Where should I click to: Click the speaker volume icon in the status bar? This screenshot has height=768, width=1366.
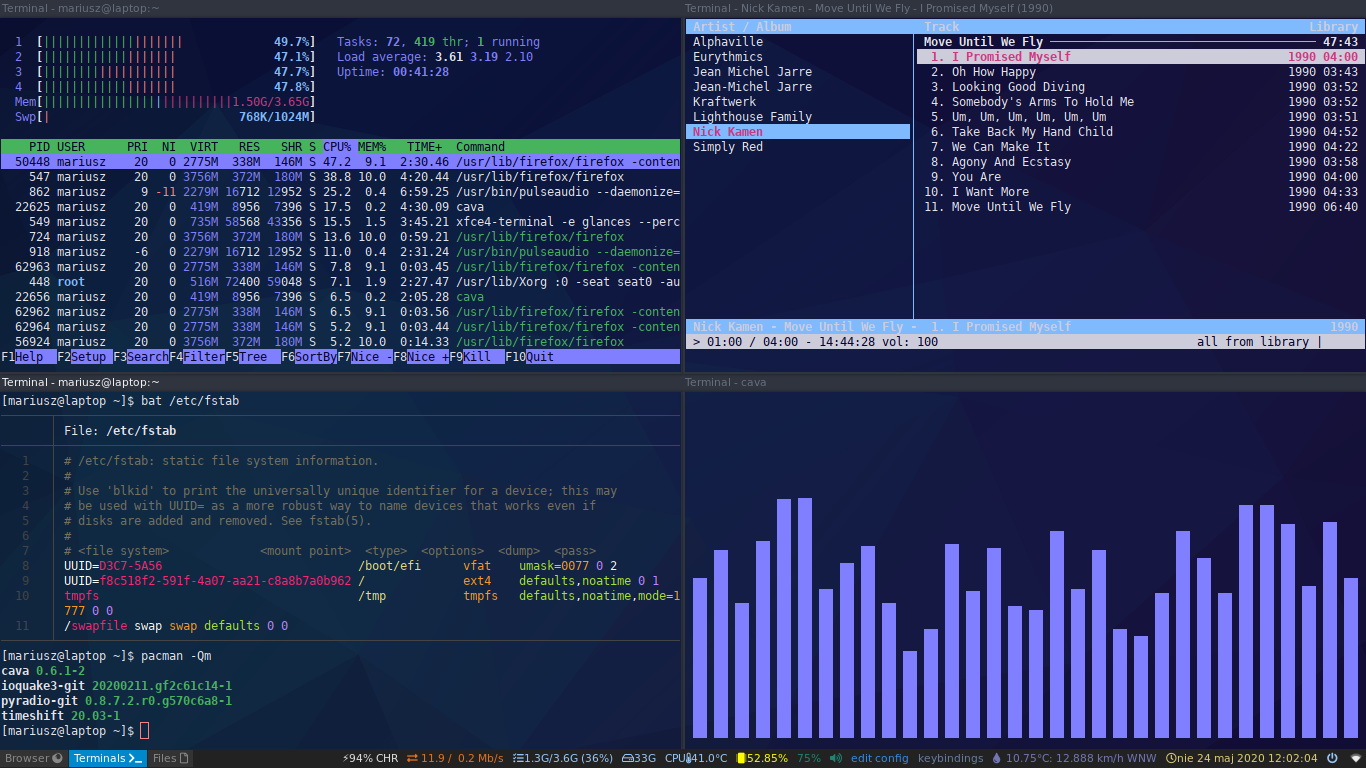pos(836,758)
